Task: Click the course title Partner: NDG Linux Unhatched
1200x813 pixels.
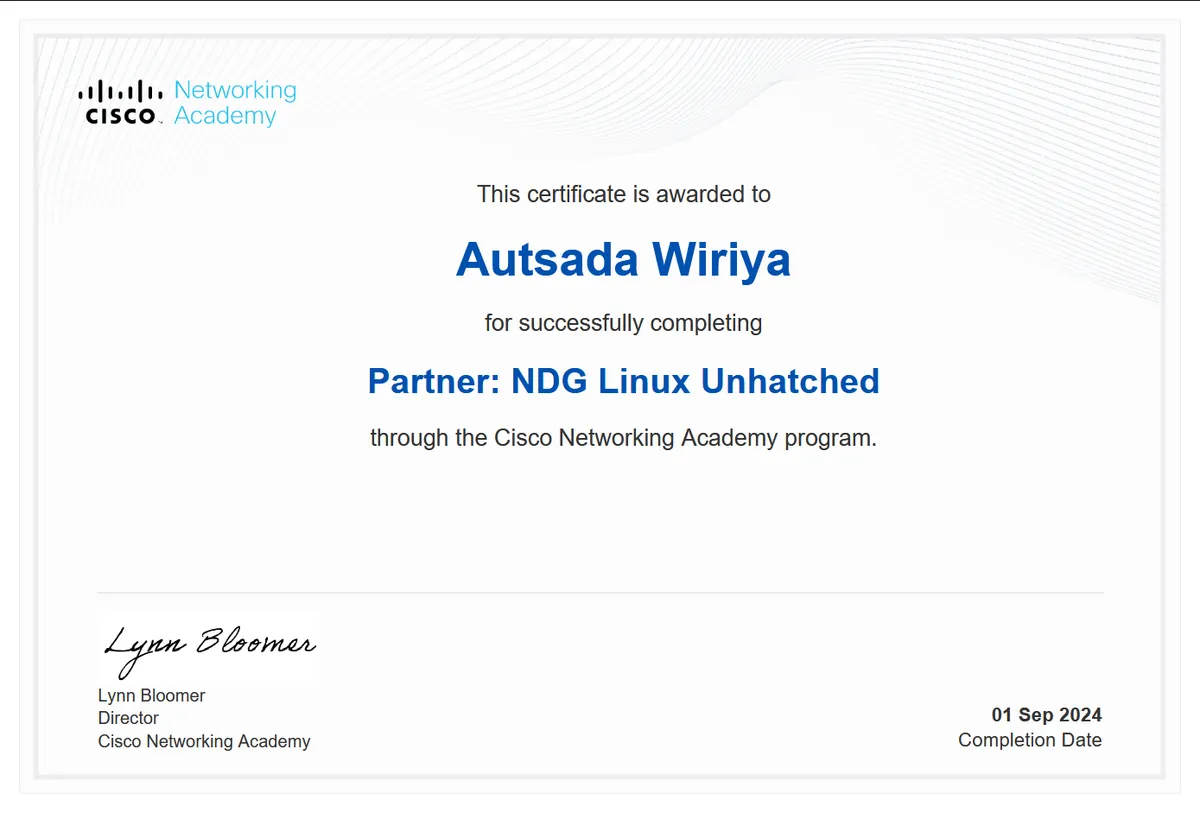Action: coord(623,381)
